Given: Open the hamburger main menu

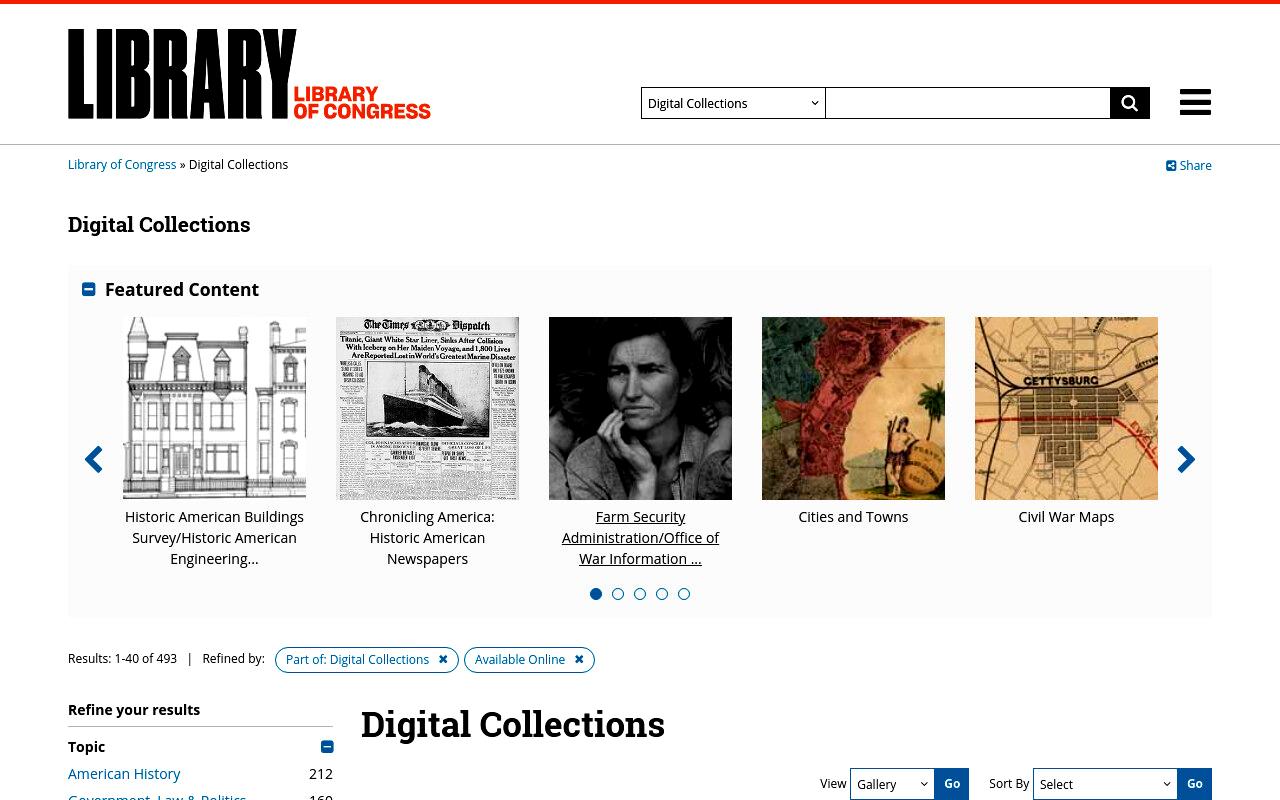Looking at the screenshot, I should coord(1195,102).
